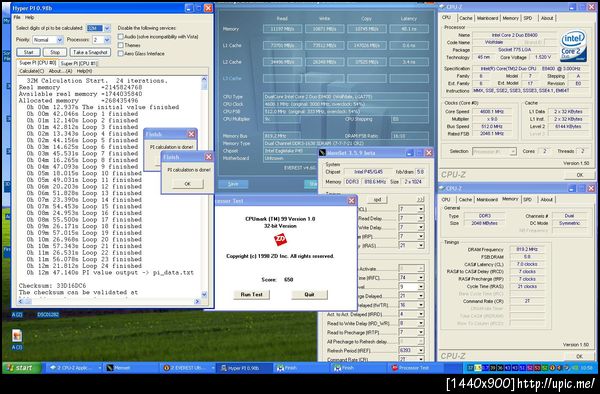Image resolution: width=600 pixels, height=394 pixels.
Task: Close the front Finish dialog
Action: tap(209, 157)
